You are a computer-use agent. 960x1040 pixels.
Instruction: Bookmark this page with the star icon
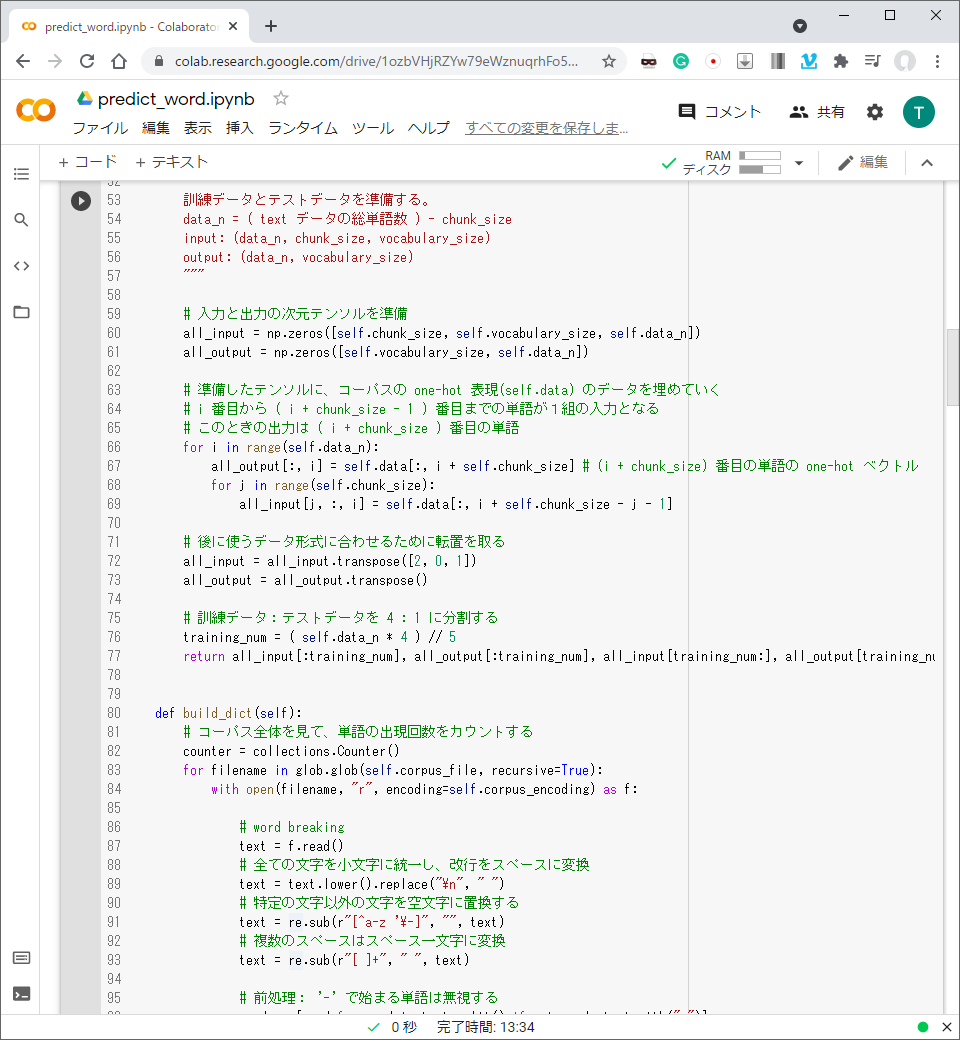pos(608,62)
